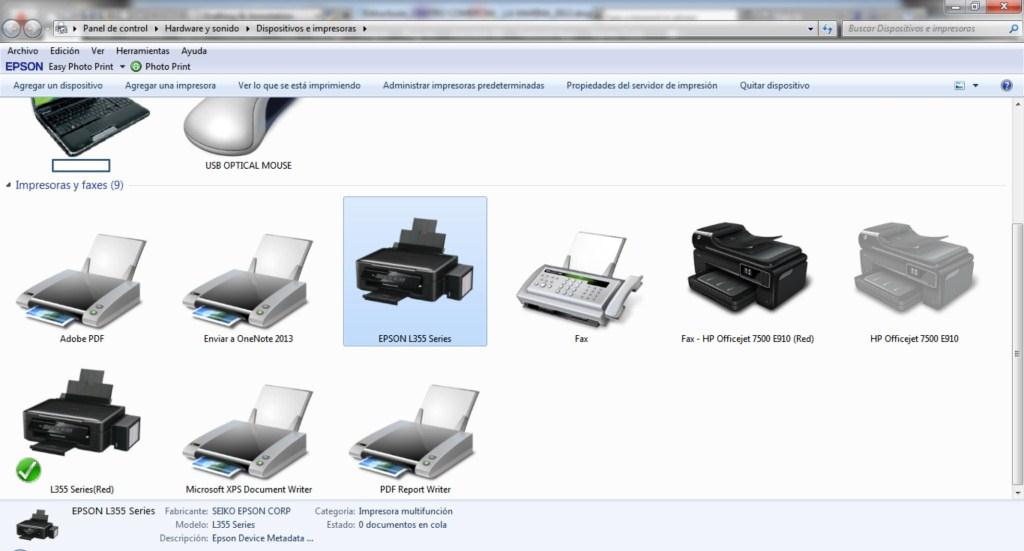Expand the arrow after Dispositivos e impresoras
This screenshot has width=1024, height=551.
click(364, 29)
